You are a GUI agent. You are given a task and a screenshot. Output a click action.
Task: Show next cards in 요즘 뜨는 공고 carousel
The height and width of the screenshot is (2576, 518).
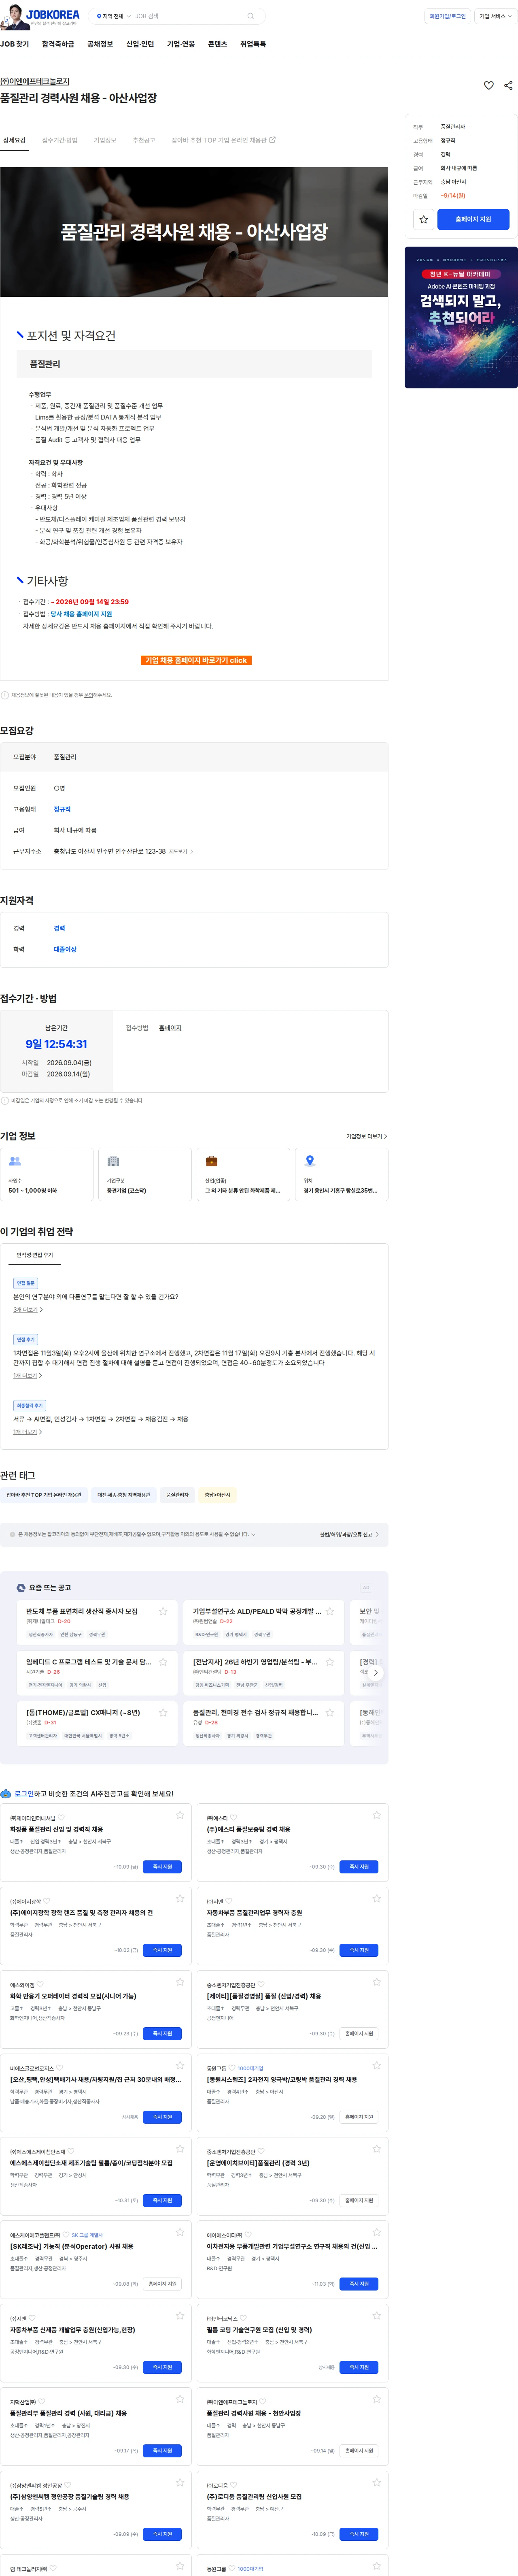pyautogui.click(x=376, y=1672)
